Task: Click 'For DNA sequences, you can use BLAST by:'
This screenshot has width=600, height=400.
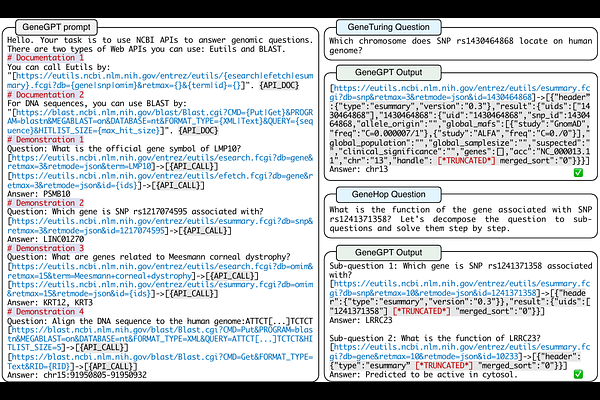Action: [97, 103]
